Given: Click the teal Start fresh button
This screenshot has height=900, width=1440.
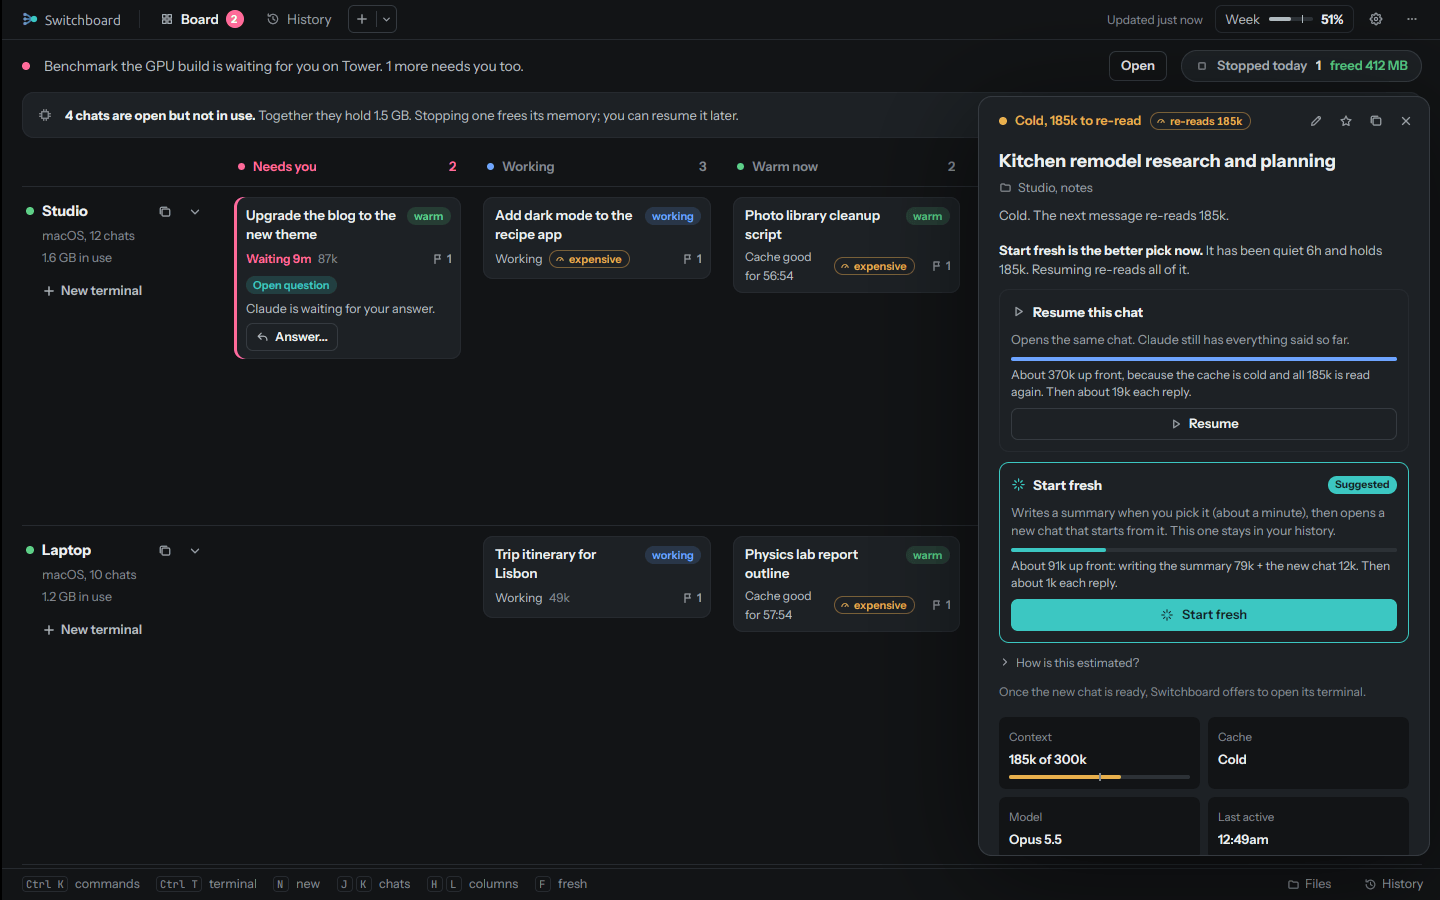Looking at the screenshot, I should pyautogui.click(x=1204, y=615).
